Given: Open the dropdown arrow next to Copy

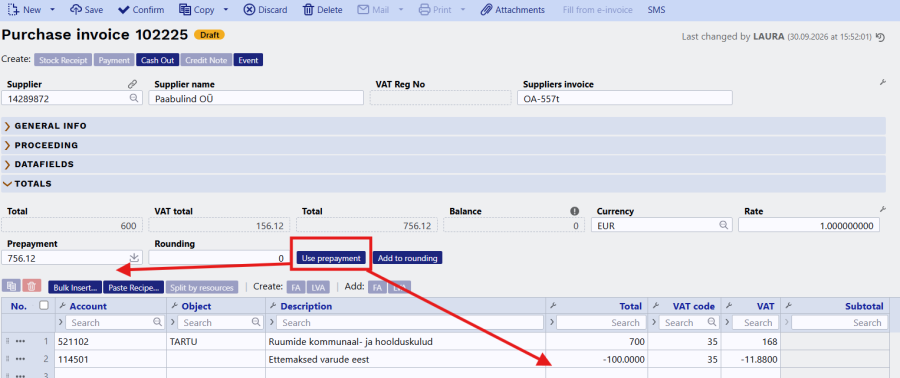Looking at the screenshot, I should [x=226, y=10].
